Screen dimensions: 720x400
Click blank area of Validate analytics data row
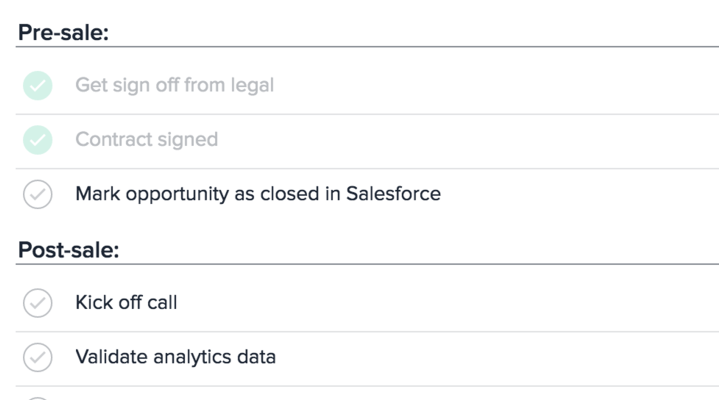[497, 359]
